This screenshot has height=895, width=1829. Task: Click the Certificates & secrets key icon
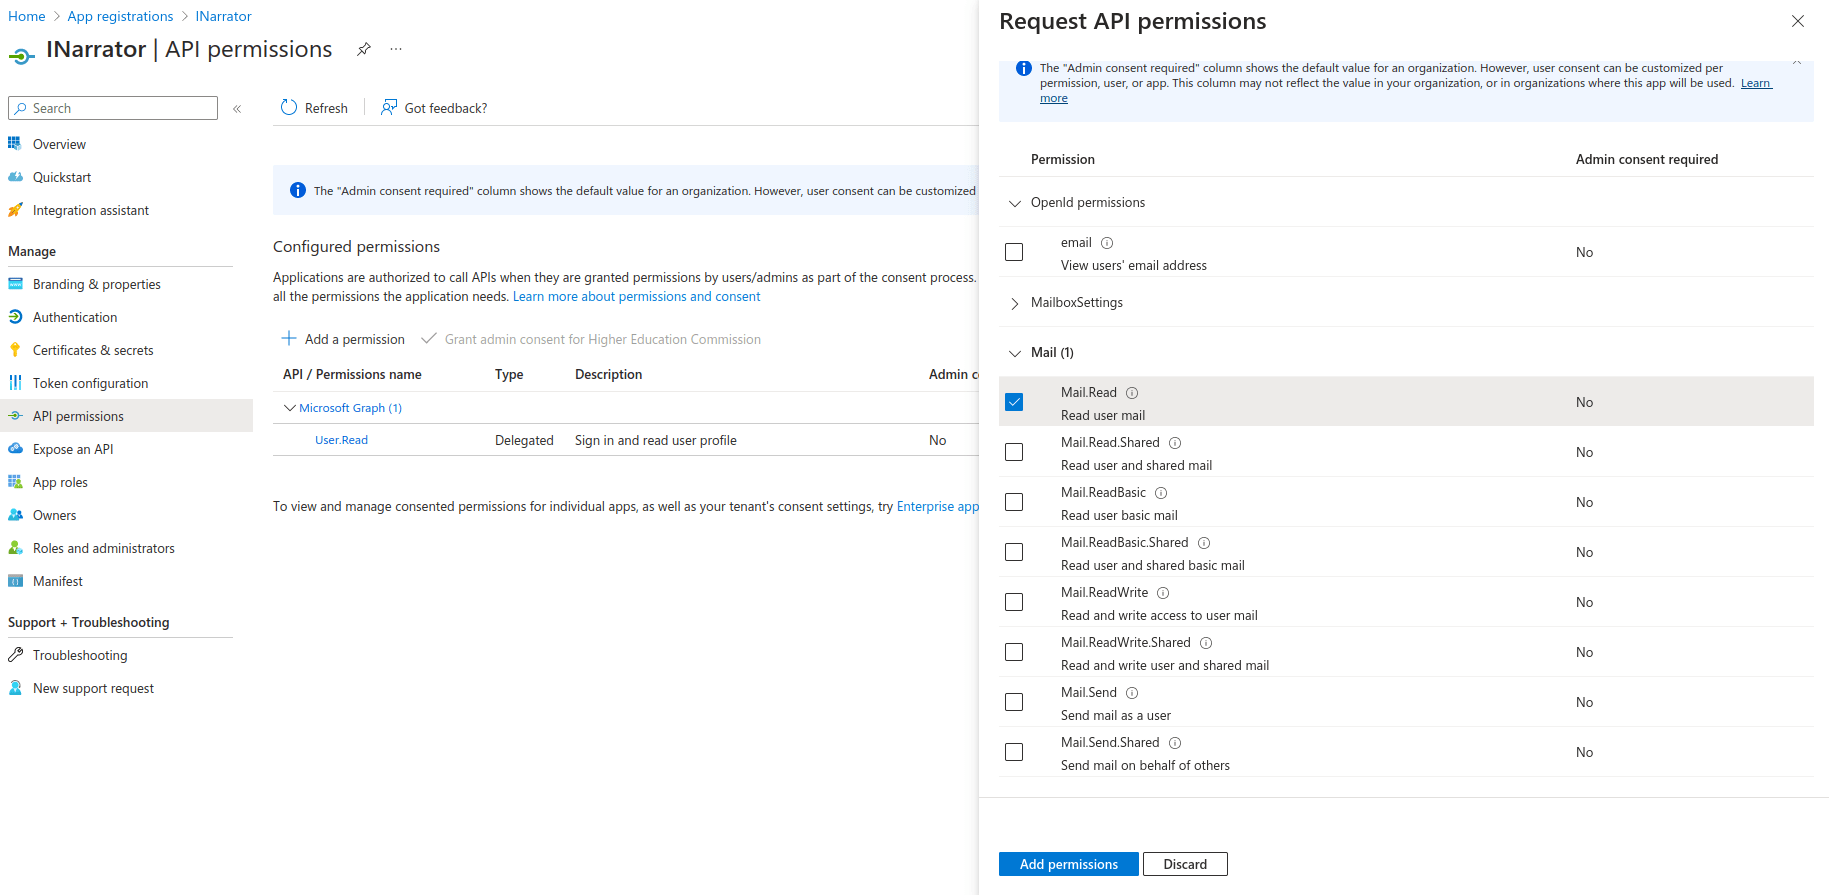[15, 350]
